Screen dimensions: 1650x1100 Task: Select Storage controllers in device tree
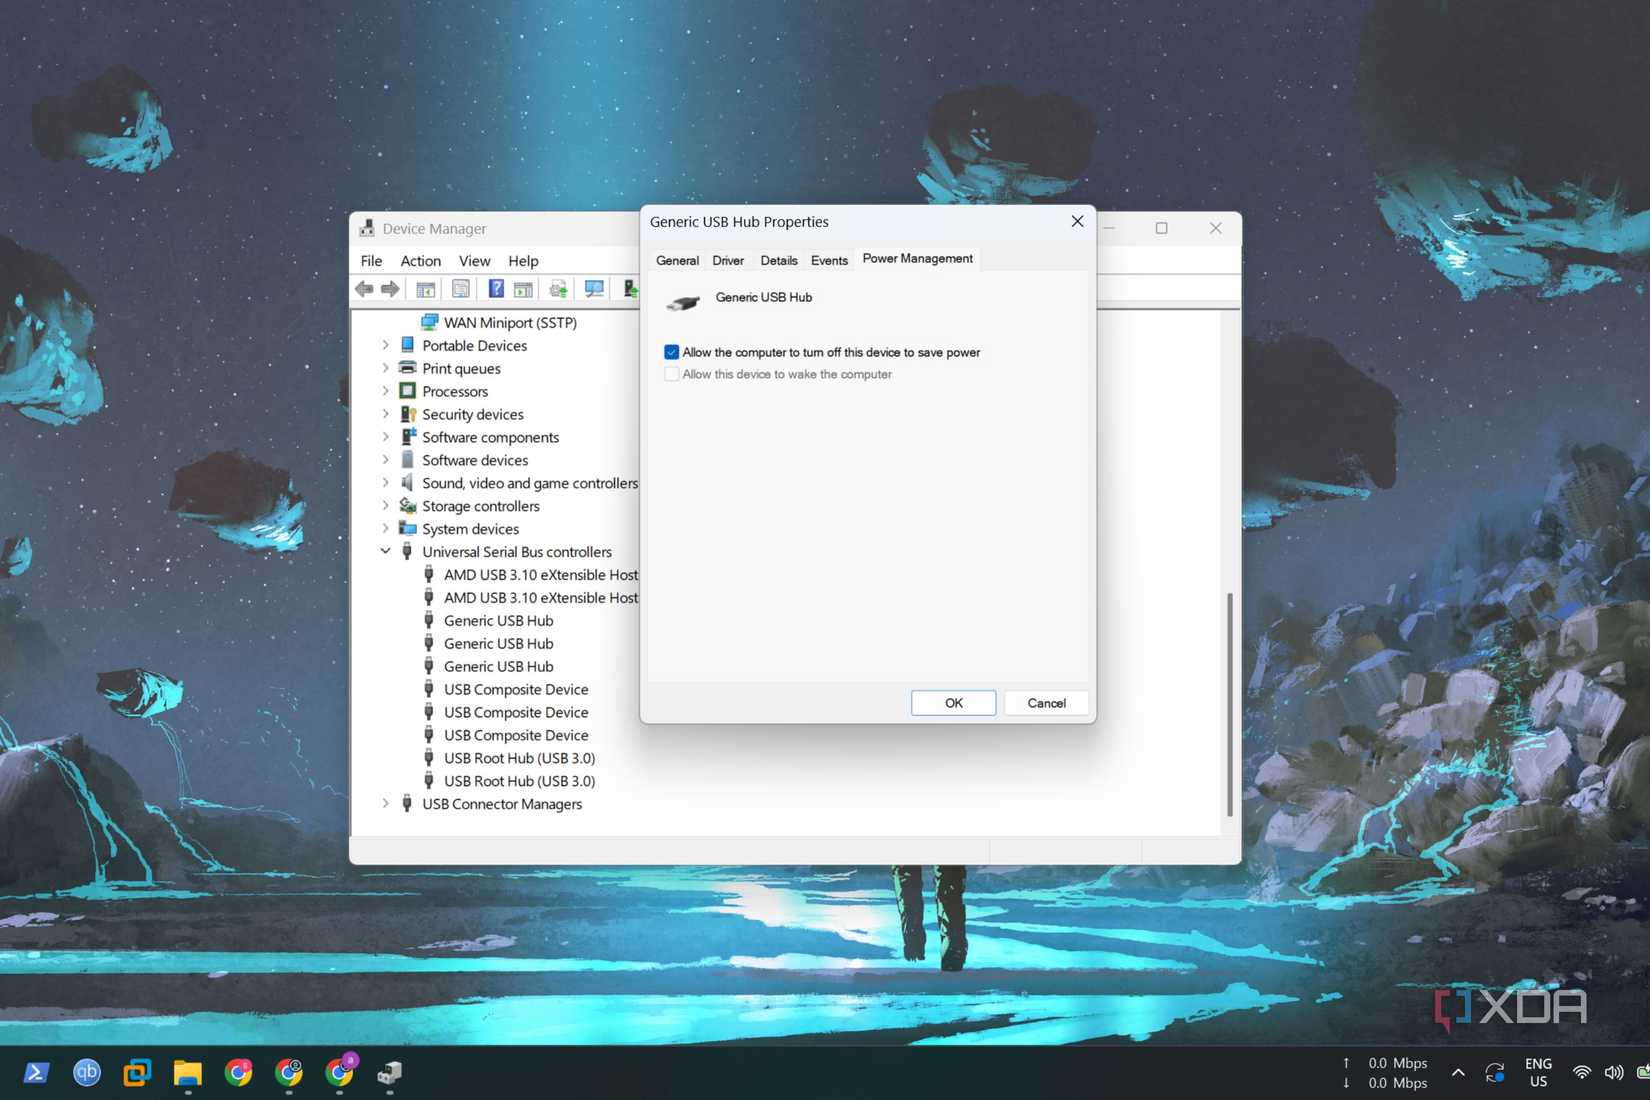(480, 506)
